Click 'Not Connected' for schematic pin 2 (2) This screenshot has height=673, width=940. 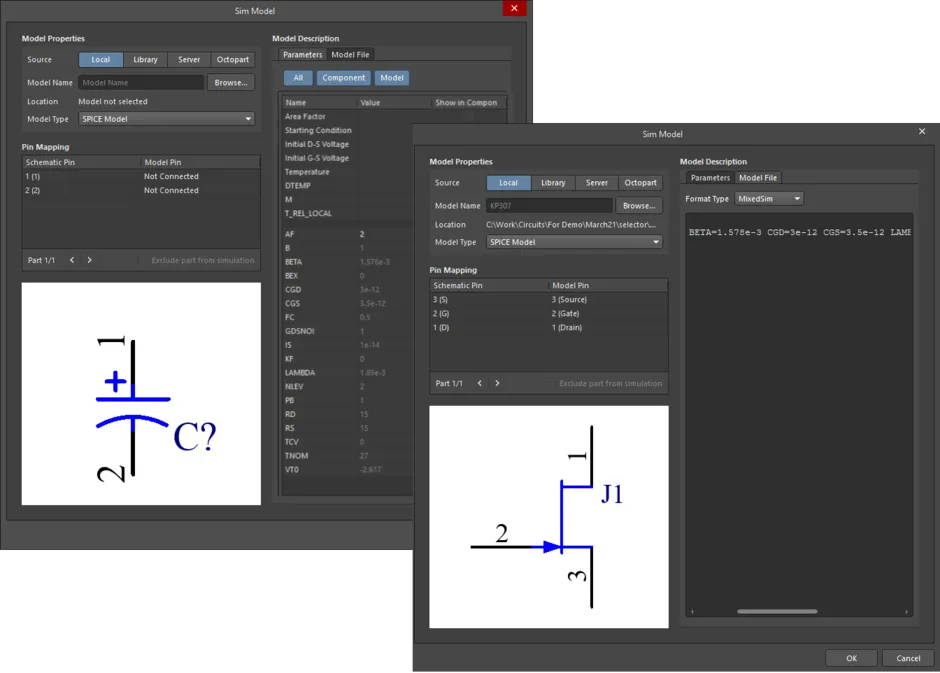pos(171,191)
